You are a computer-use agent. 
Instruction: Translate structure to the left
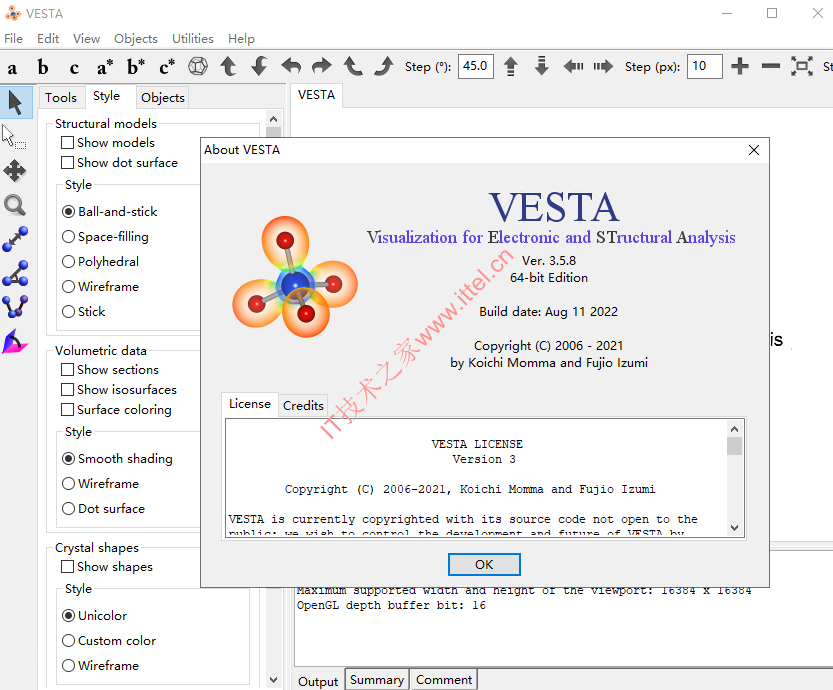tap(573, 67)
